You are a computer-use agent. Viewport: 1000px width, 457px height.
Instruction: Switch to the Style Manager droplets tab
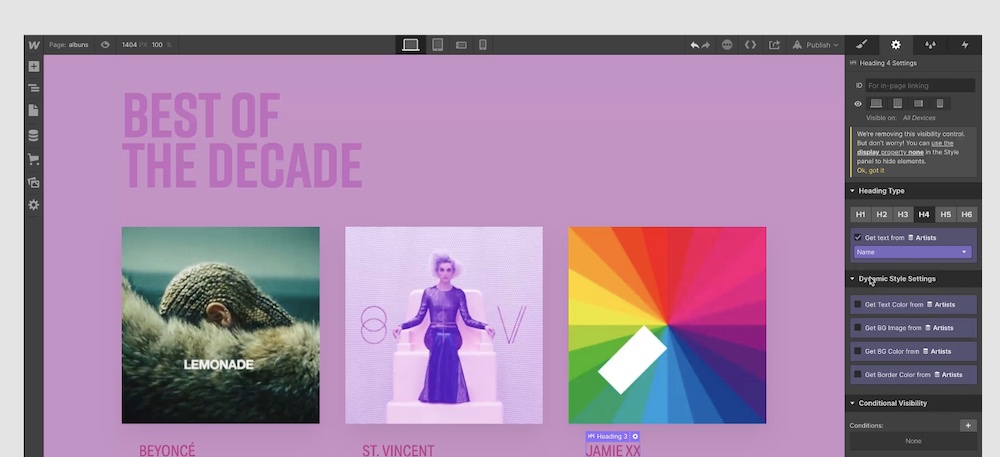click(930, 45)
